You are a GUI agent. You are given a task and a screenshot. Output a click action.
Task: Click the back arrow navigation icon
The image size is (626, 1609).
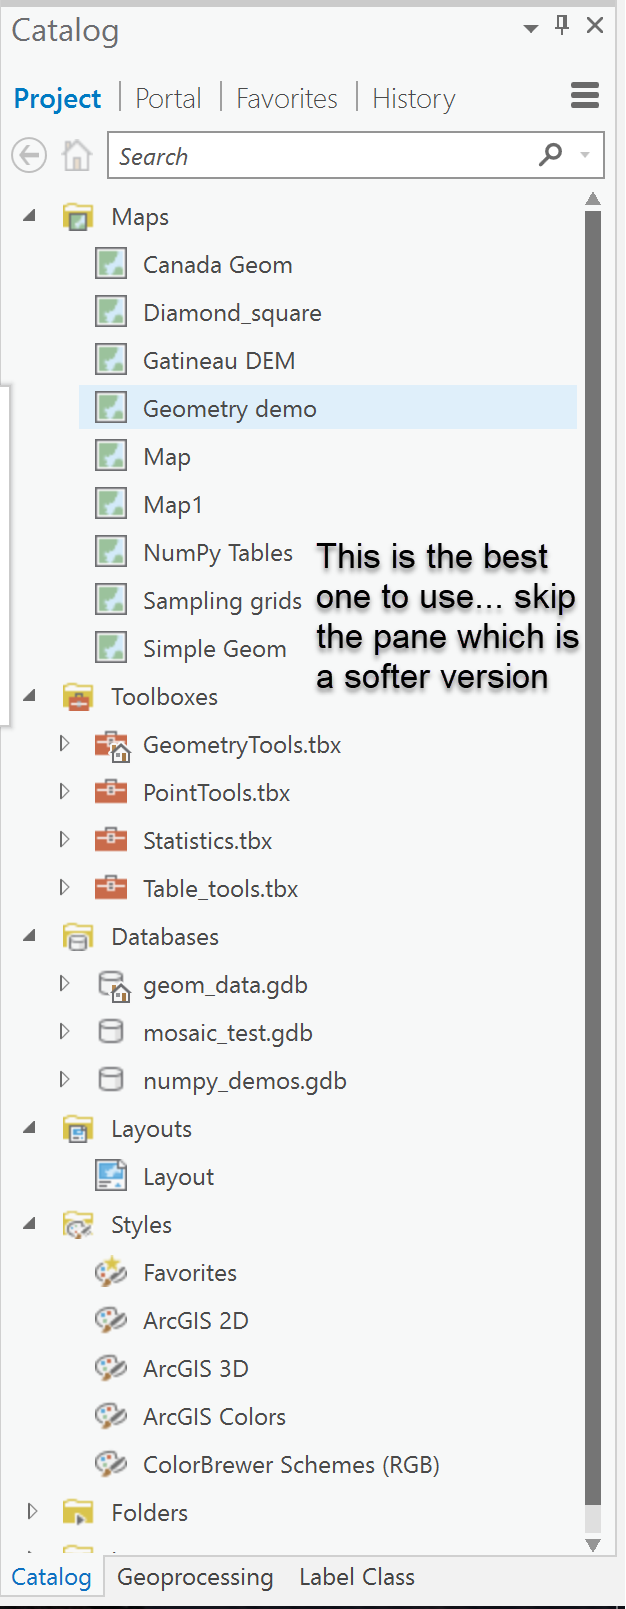[29, 156]
